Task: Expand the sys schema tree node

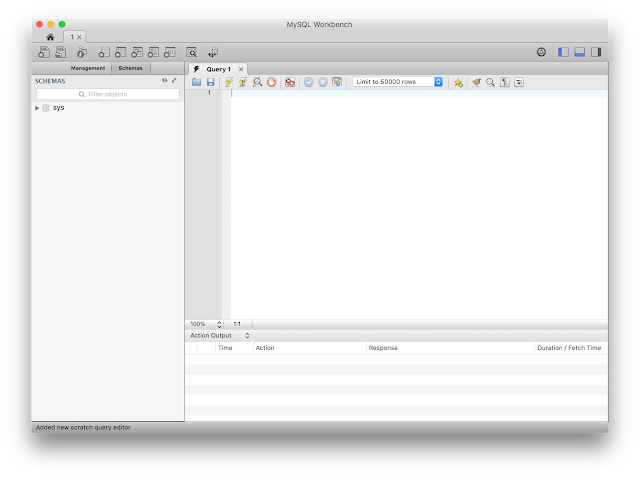Action: pos(37,108)
